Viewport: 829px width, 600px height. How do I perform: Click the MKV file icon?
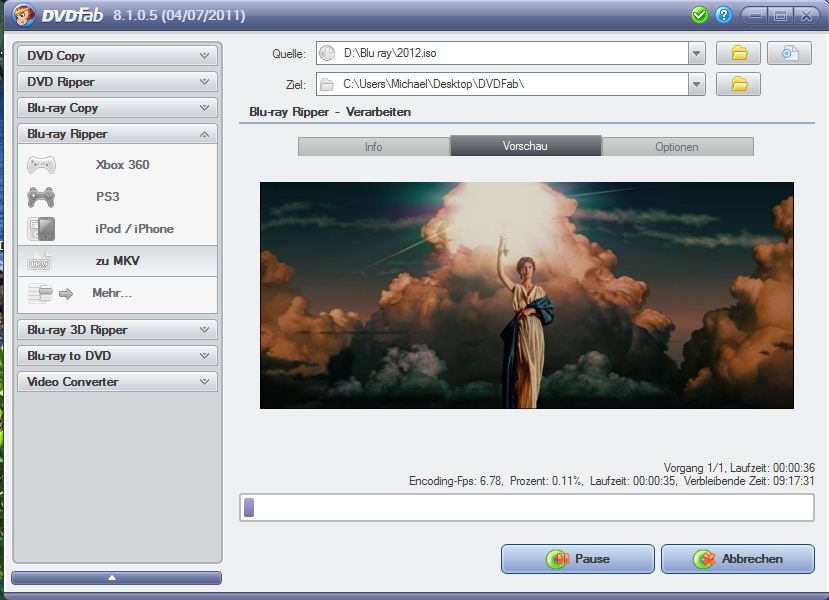(39, 261)
